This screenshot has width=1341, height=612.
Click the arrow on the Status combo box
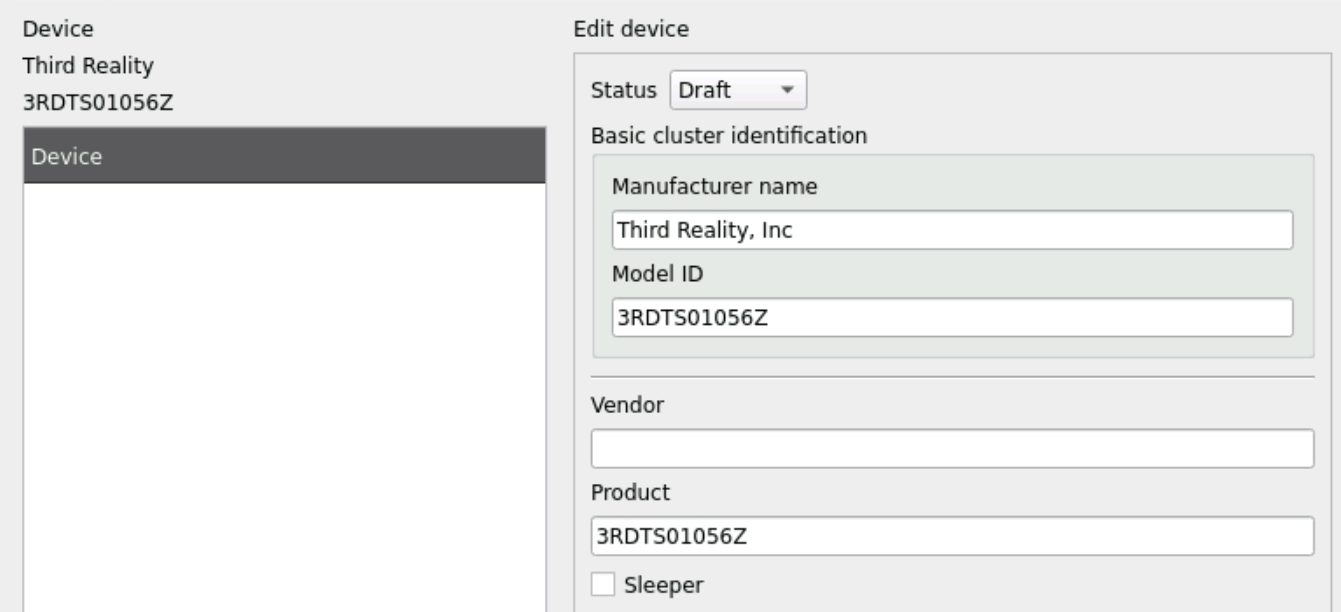pyautogui.click(x=787, y=91)
